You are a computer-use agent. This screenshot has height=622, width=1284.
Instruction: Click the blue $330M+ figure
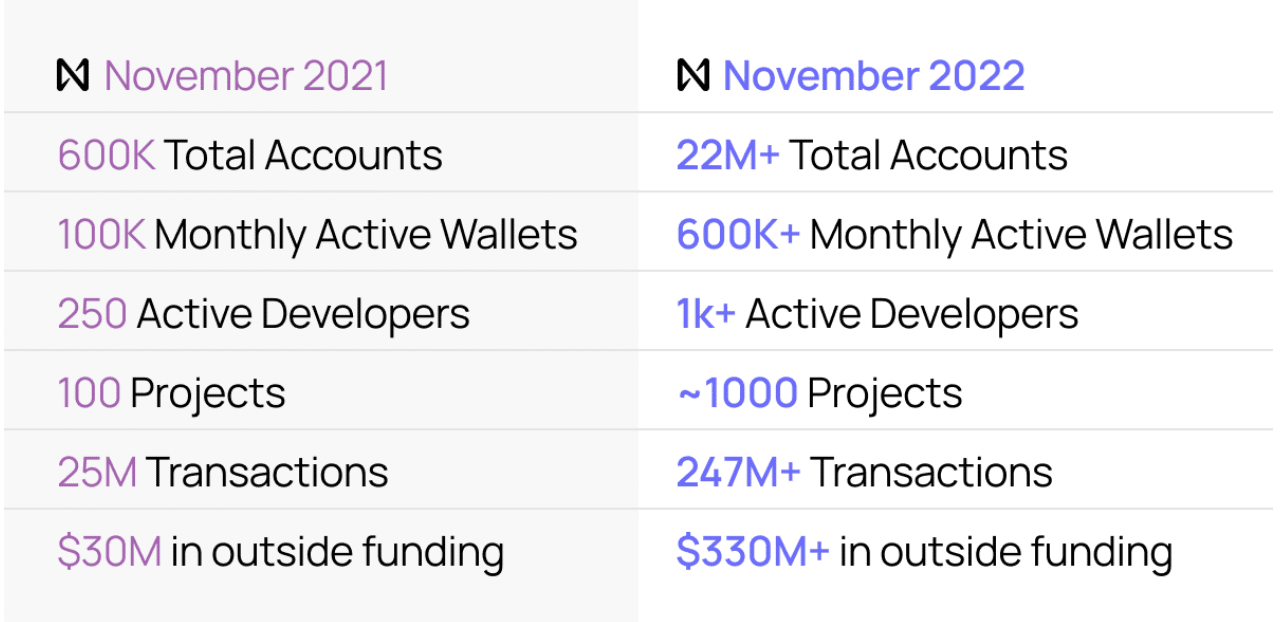pyautogui.click(x=753, y=552)
